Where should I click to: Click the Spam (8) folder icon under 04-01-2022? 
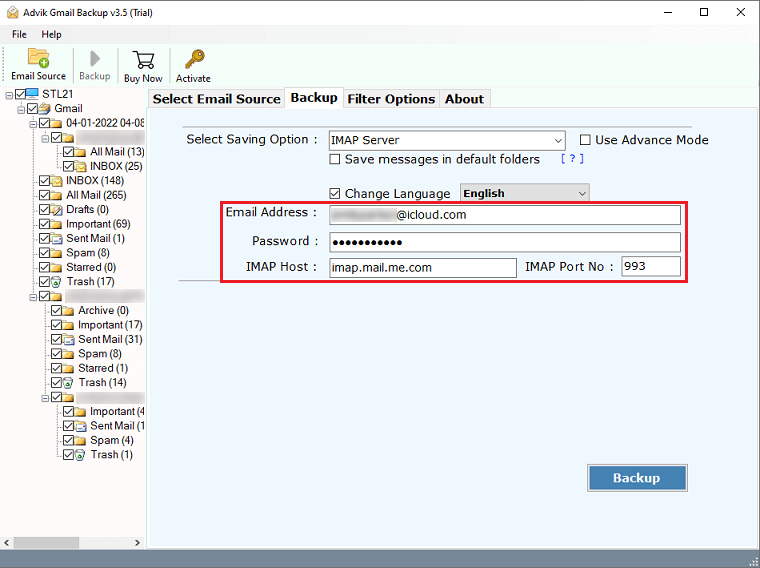pos(57,253)
